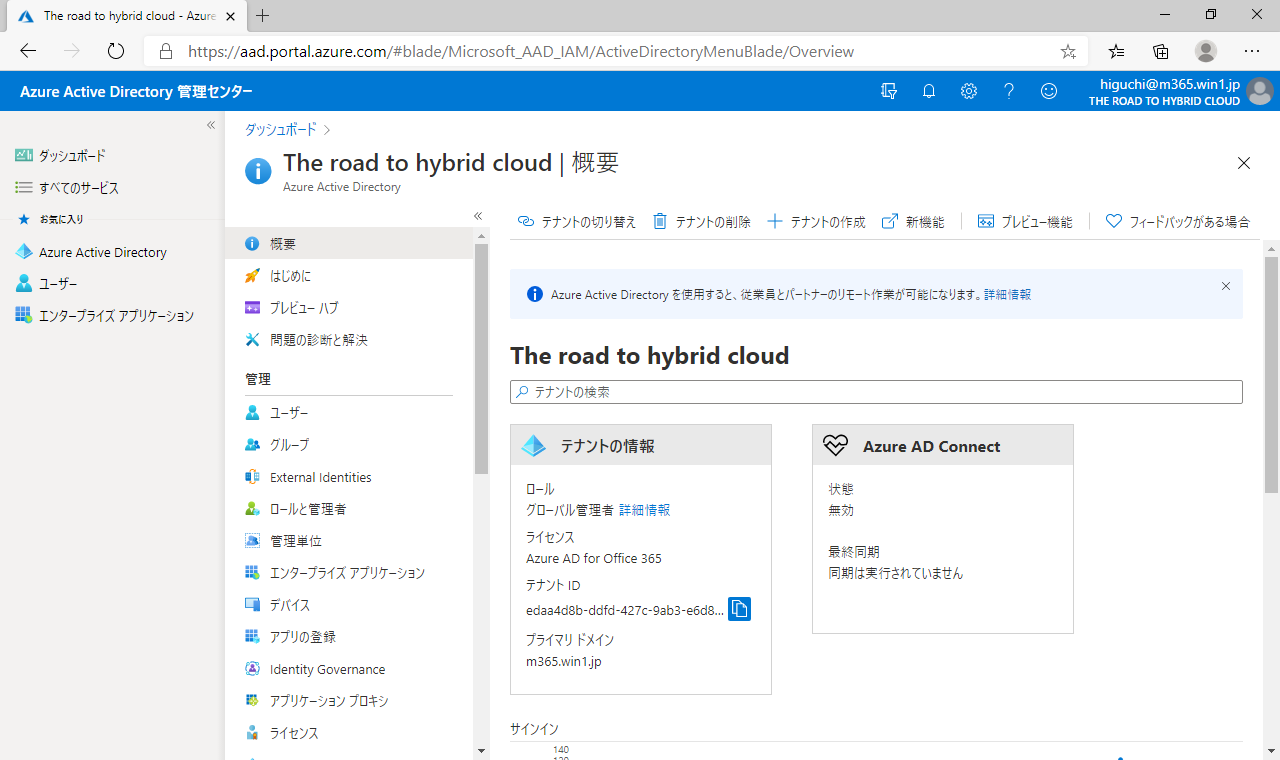Screen dimensions: 1280x760
Task: Open ロールと管理者 item
Action: pos(349,509)
